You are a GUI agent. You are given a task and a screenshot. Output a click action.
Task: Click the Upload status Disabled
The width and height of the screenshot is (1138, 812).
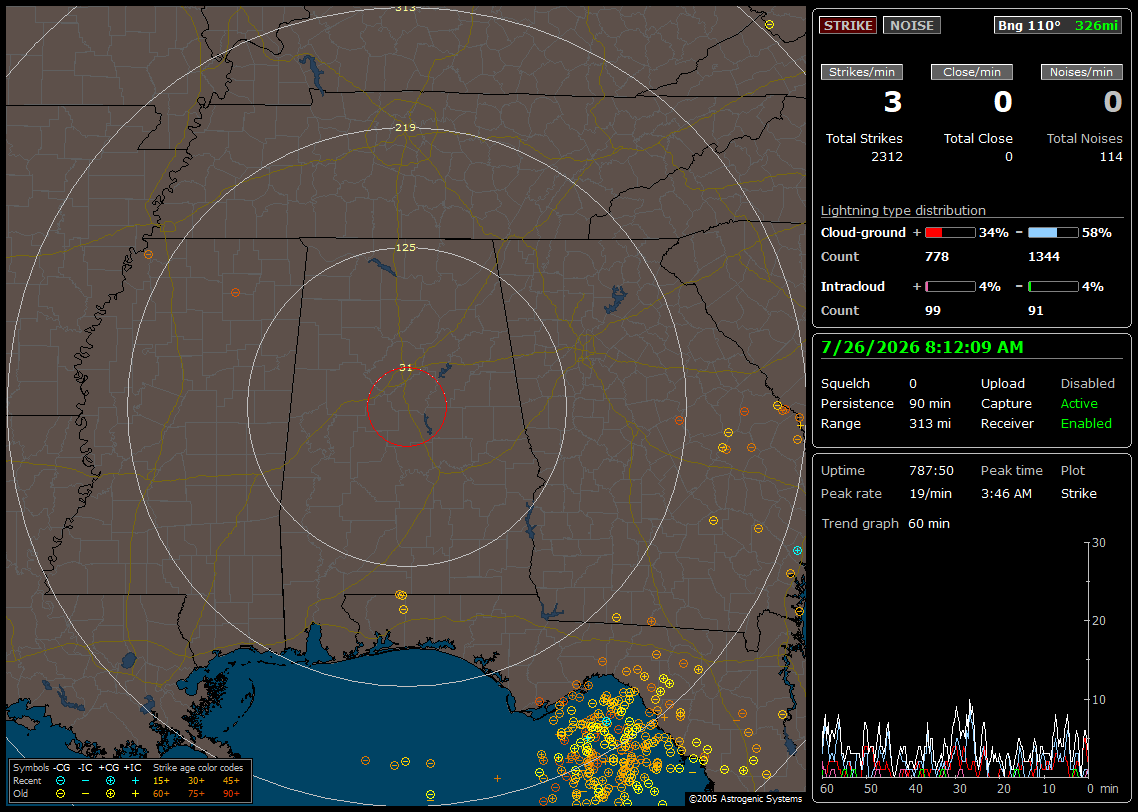1087,384
